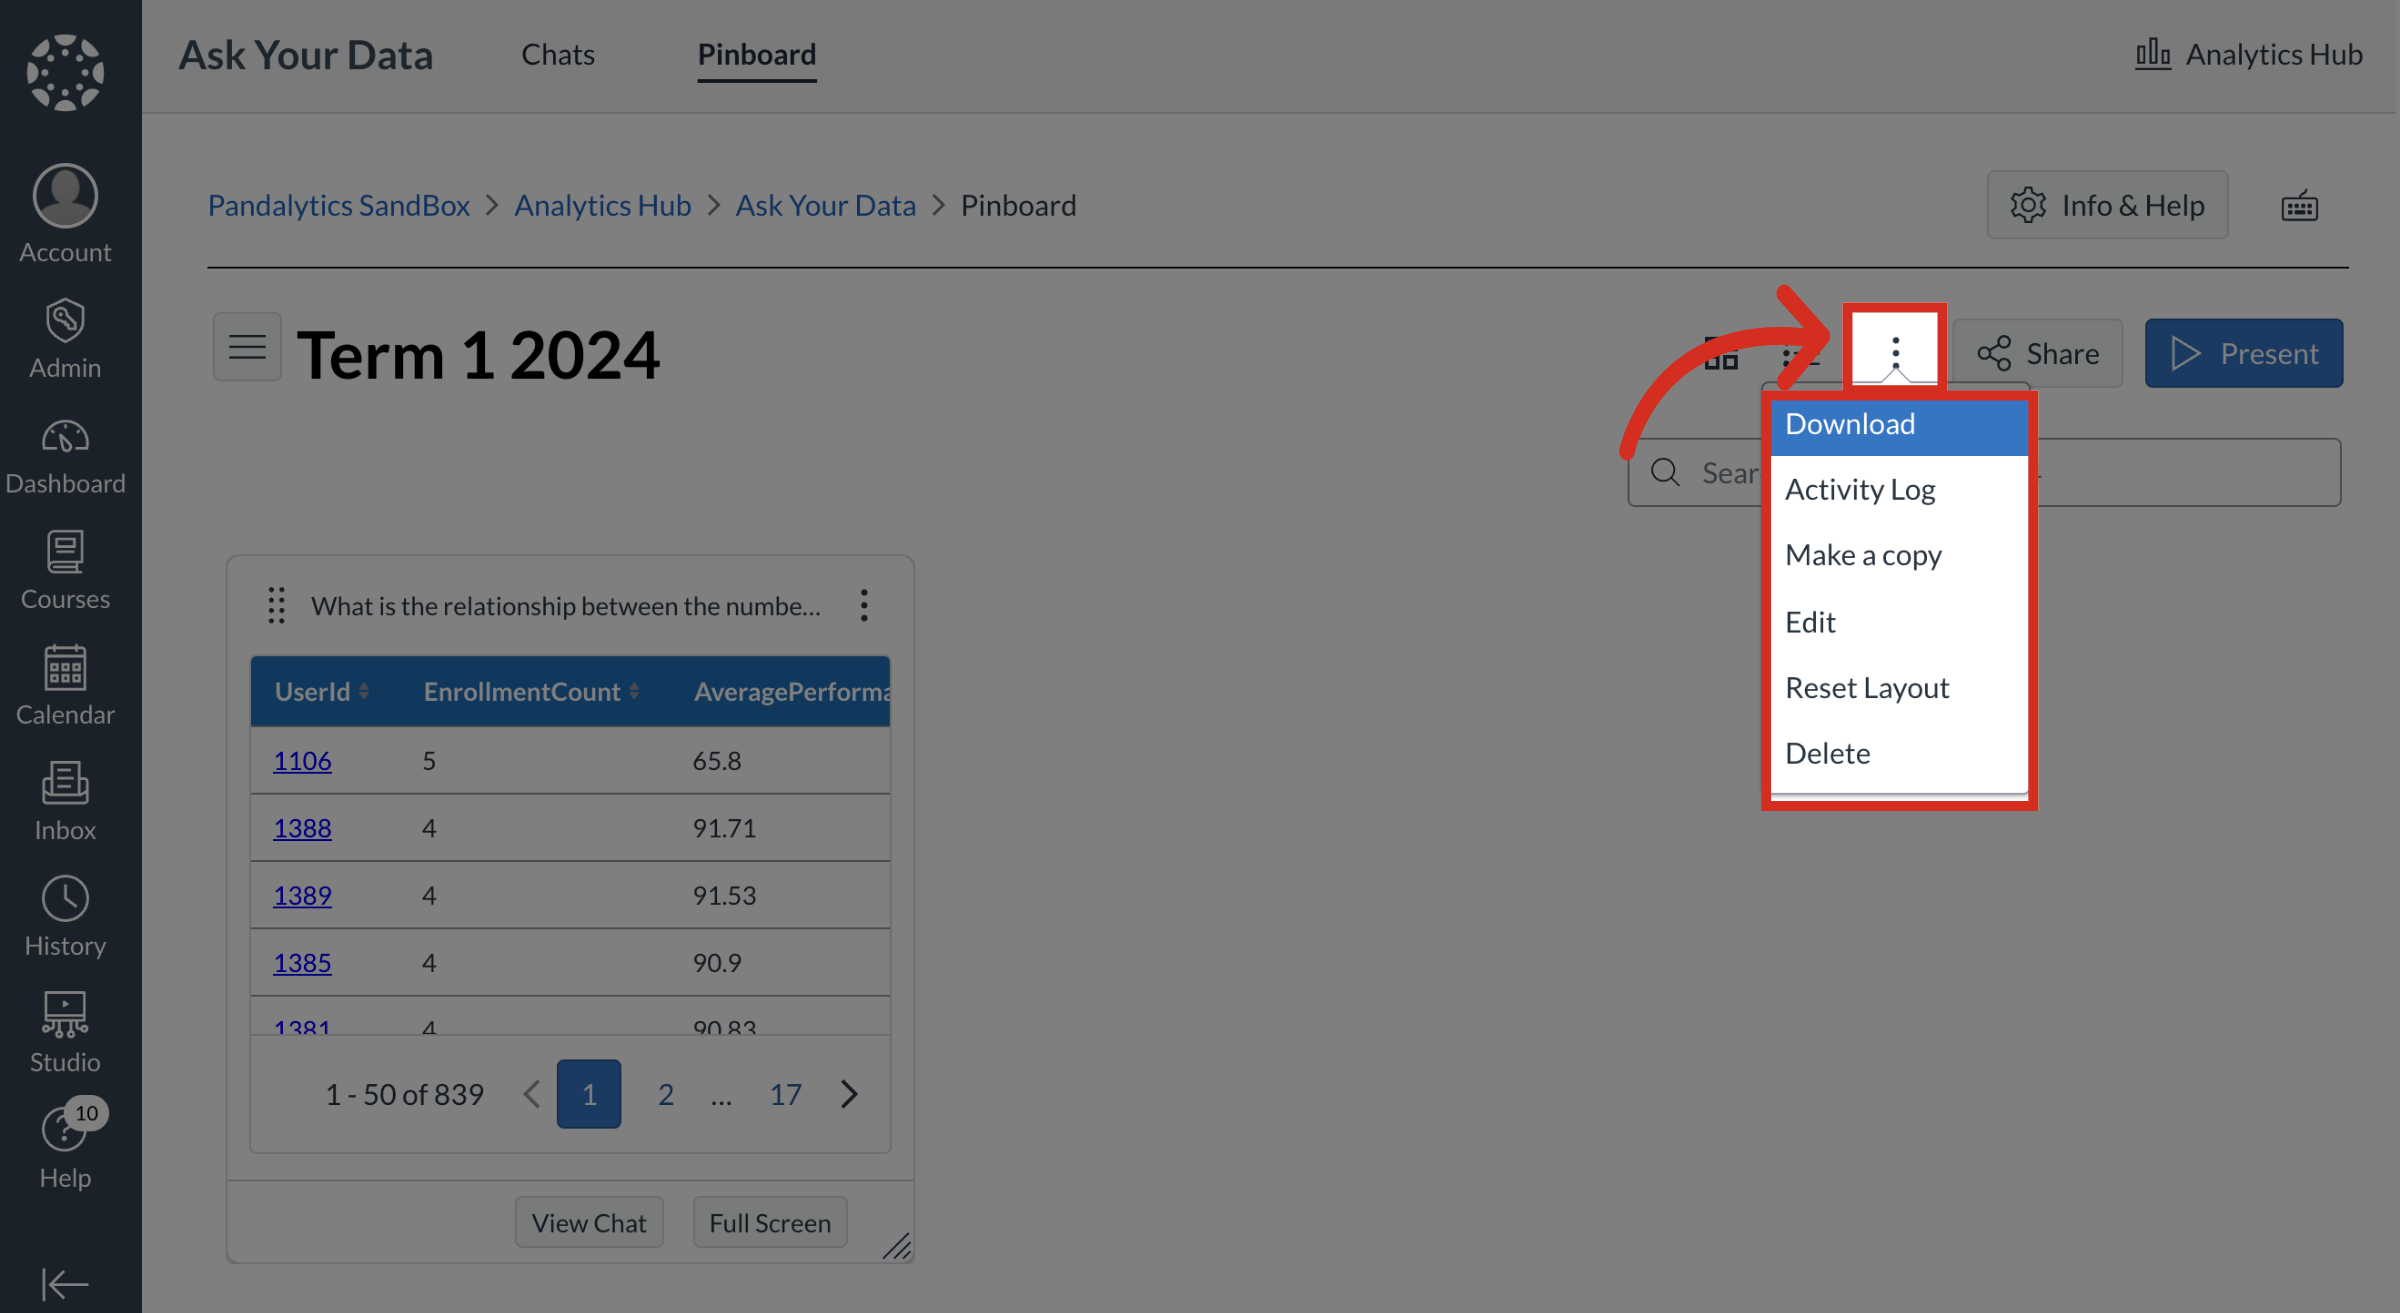Open the Account profile avatar
Screen dimensions: 2400x1313
65,196
